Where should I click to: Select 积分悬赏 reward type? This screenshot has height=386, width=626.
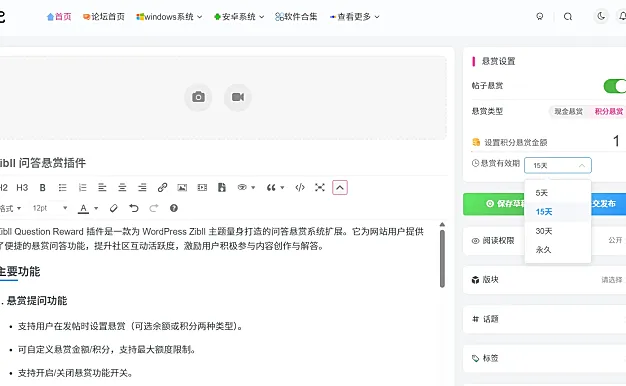608,111
